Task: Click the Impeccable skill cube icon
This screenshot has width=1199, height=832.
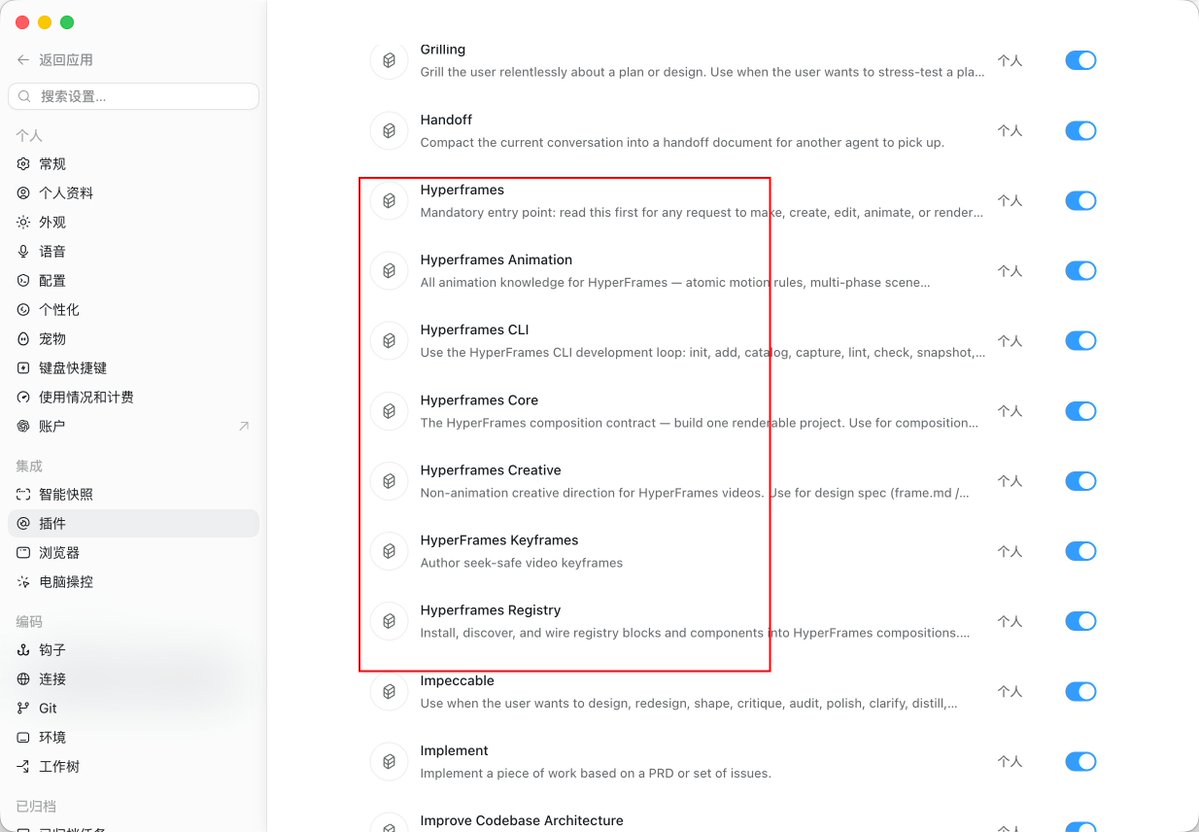Action: tap(389, 691)
